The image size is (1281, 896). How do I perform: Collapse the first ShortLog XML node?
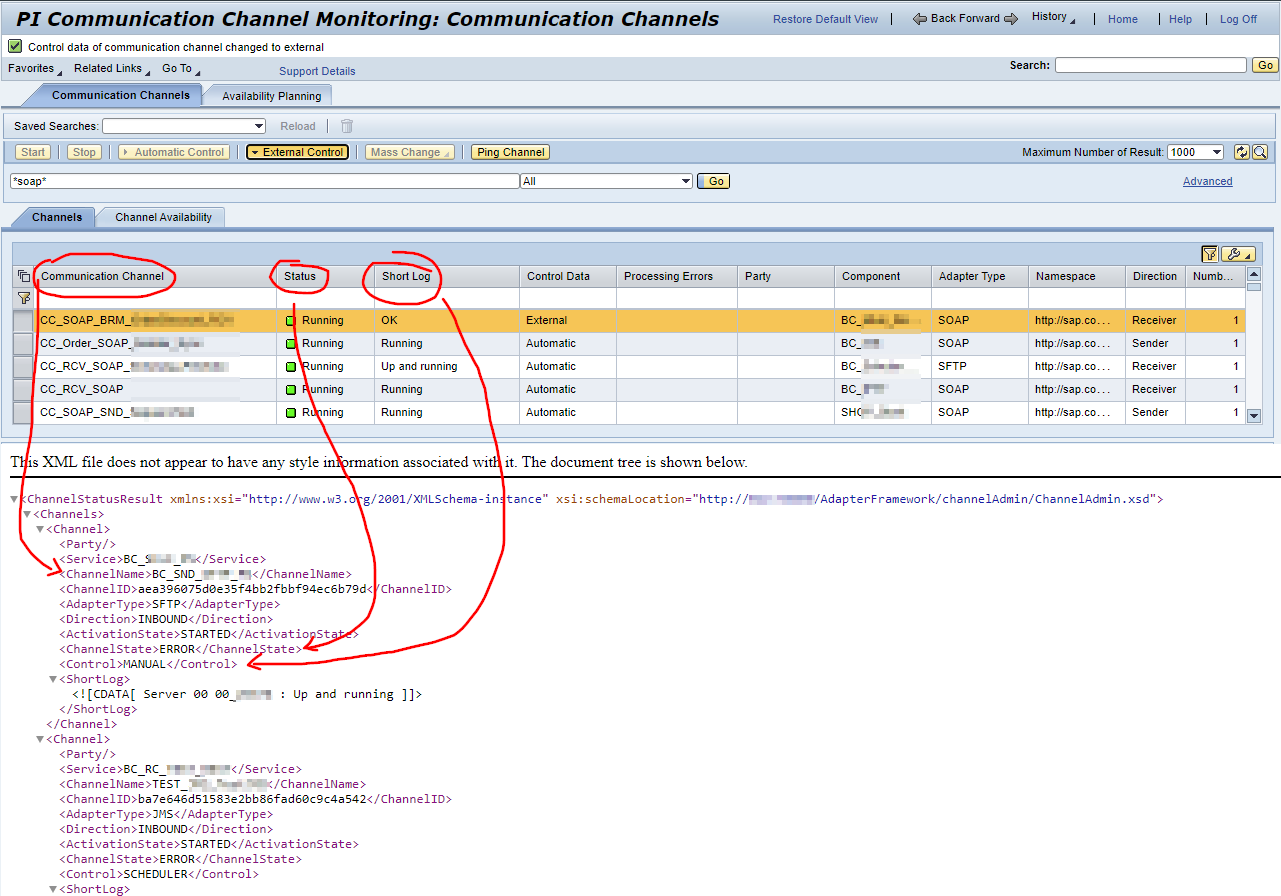54,679
